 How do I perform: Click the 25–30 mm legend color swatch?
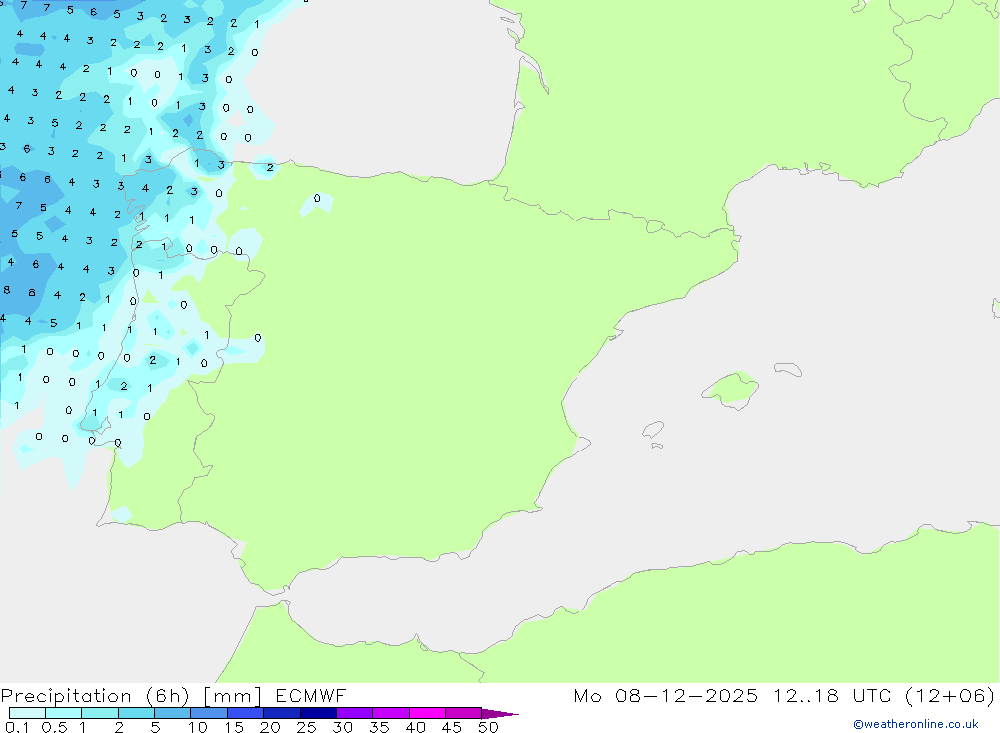[x=318, y=713]
